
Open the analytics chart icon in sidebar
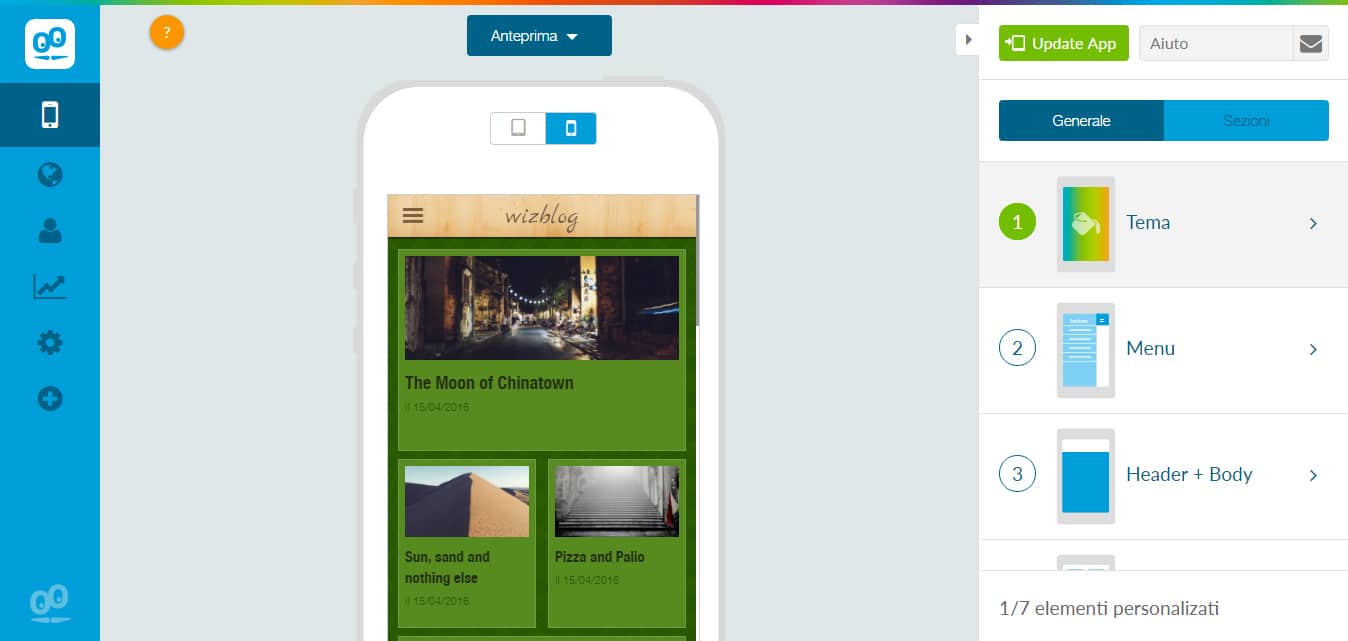point(50,286)
